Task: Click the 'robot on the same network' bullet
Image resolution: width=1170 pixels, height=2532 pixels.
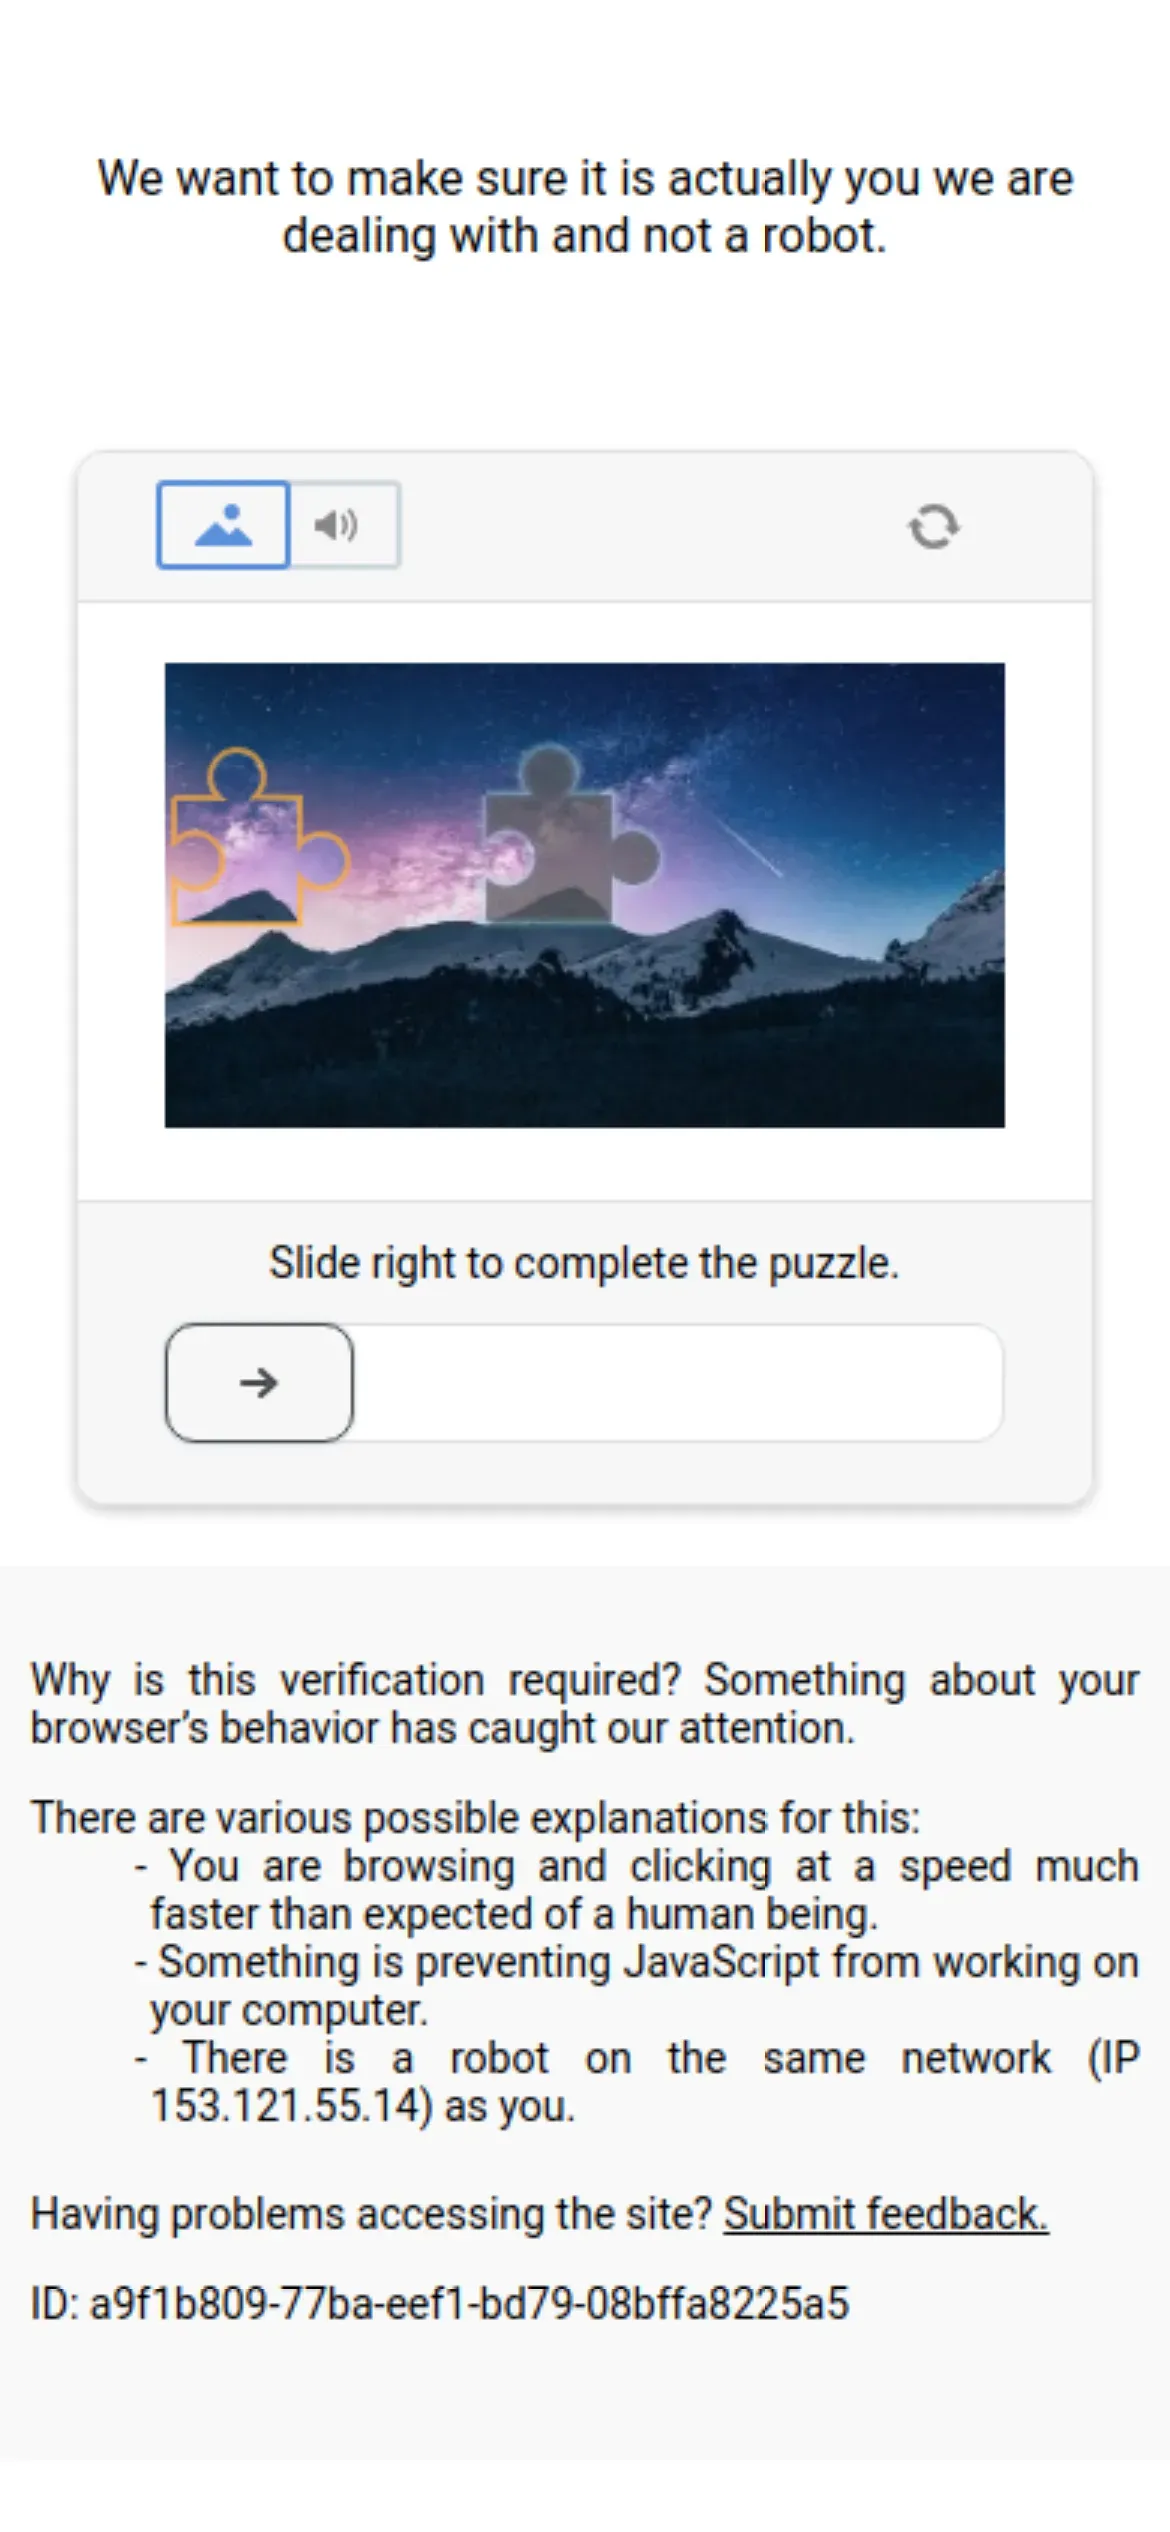Action: [638, 2082]
